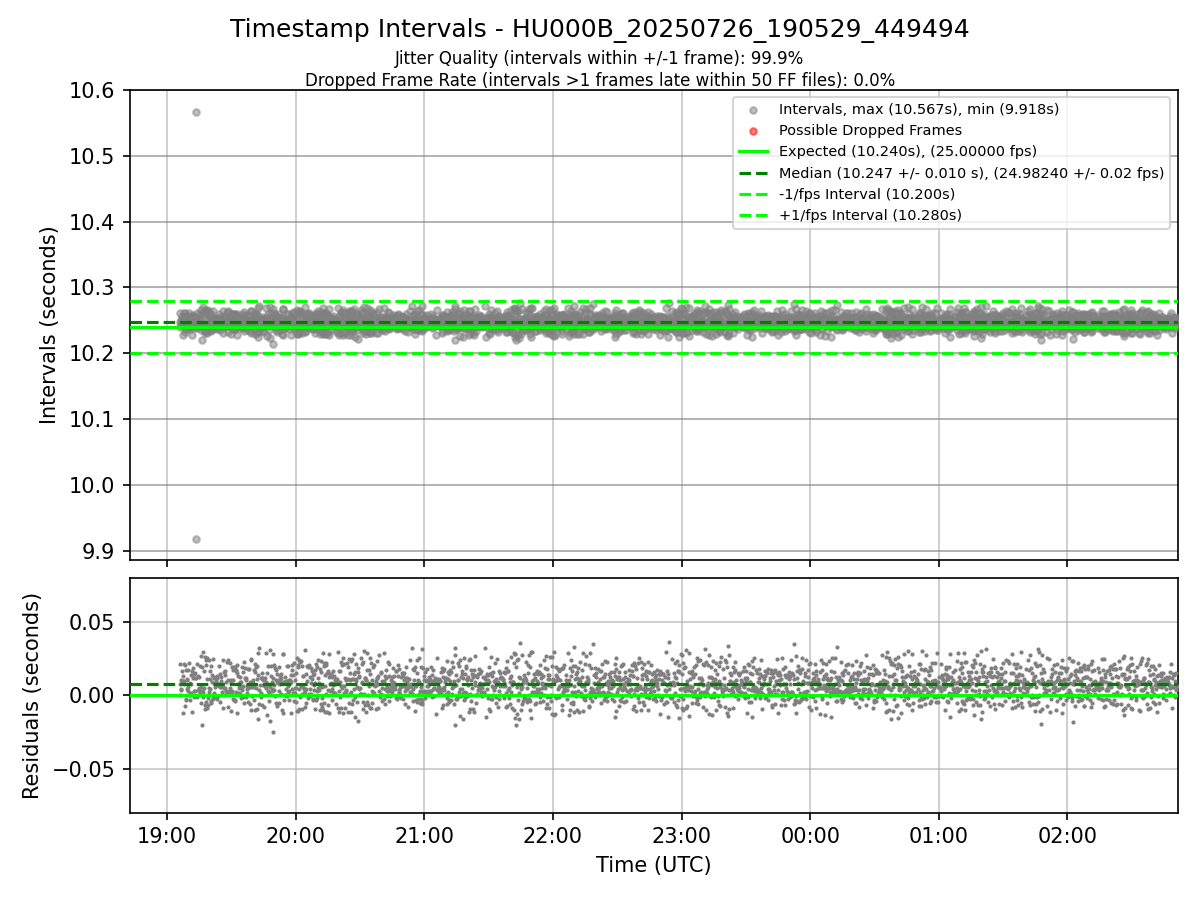The width and height of the screenshot is (1200, 900).
Task: Click legend entry "Possible Dropped Frames"
Action: 870,130
